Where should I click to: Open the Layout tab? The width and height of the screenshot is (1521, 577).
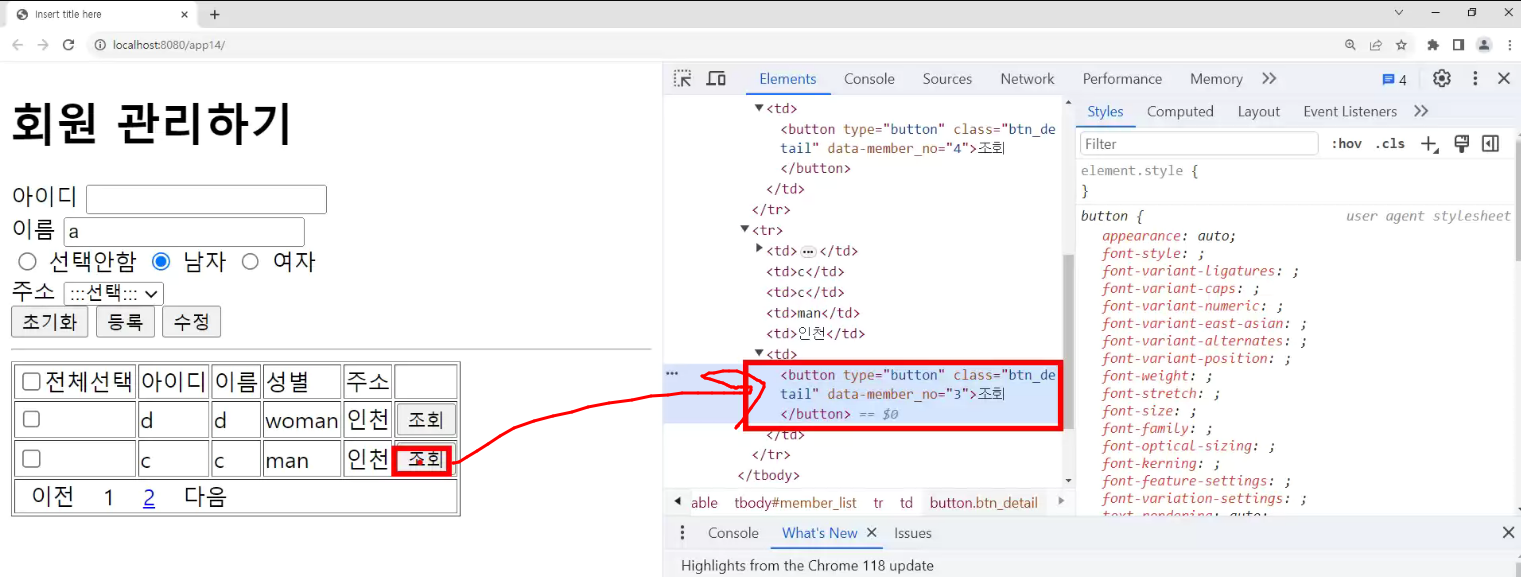(x=1258, y=111)
